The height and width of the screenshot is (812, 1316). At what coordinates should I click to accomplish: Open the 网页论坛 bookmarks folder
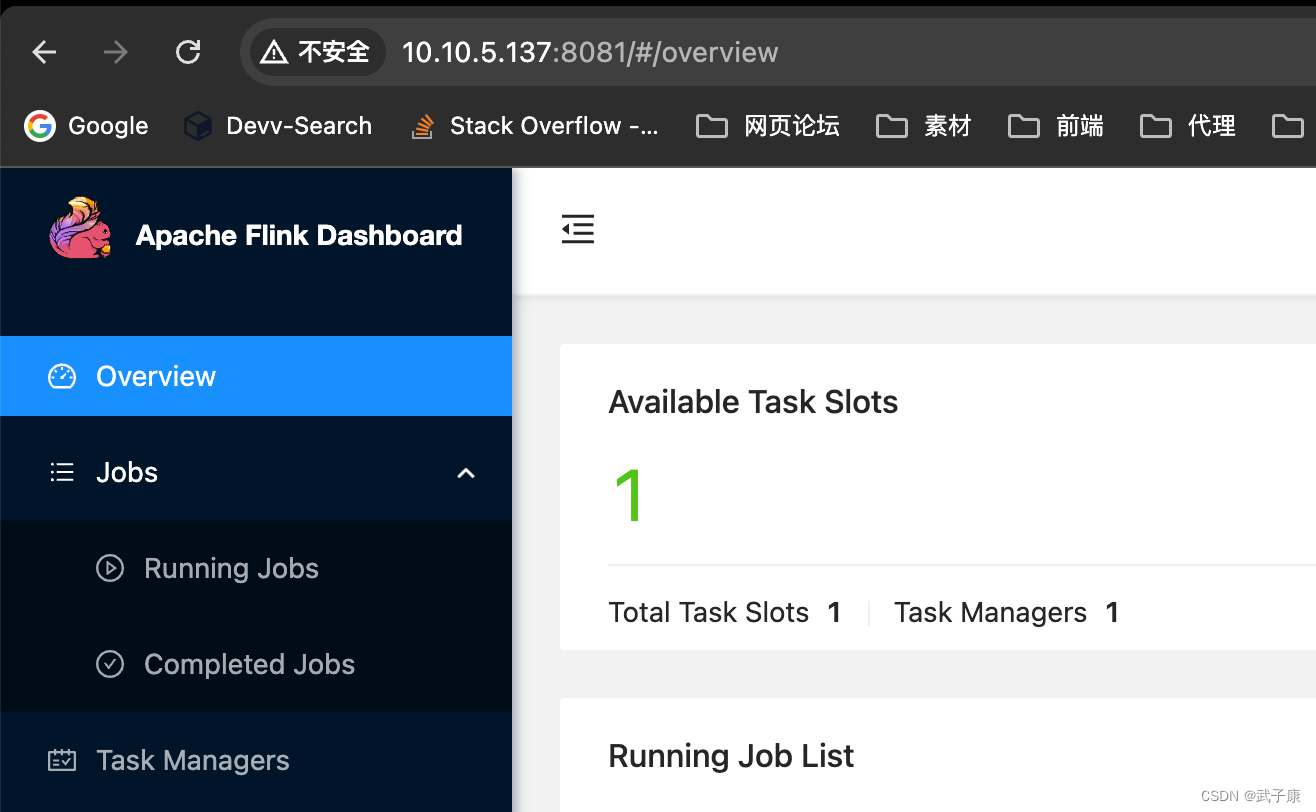(767, 125)
